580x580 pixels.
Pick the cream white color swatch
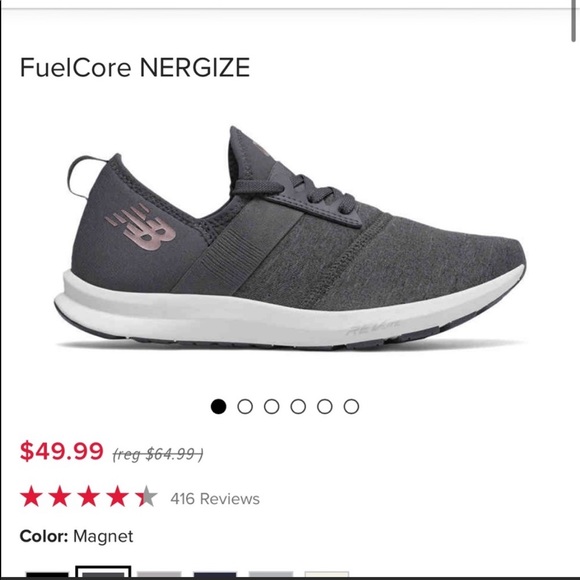pyautogui.click(x=327, y=574)
